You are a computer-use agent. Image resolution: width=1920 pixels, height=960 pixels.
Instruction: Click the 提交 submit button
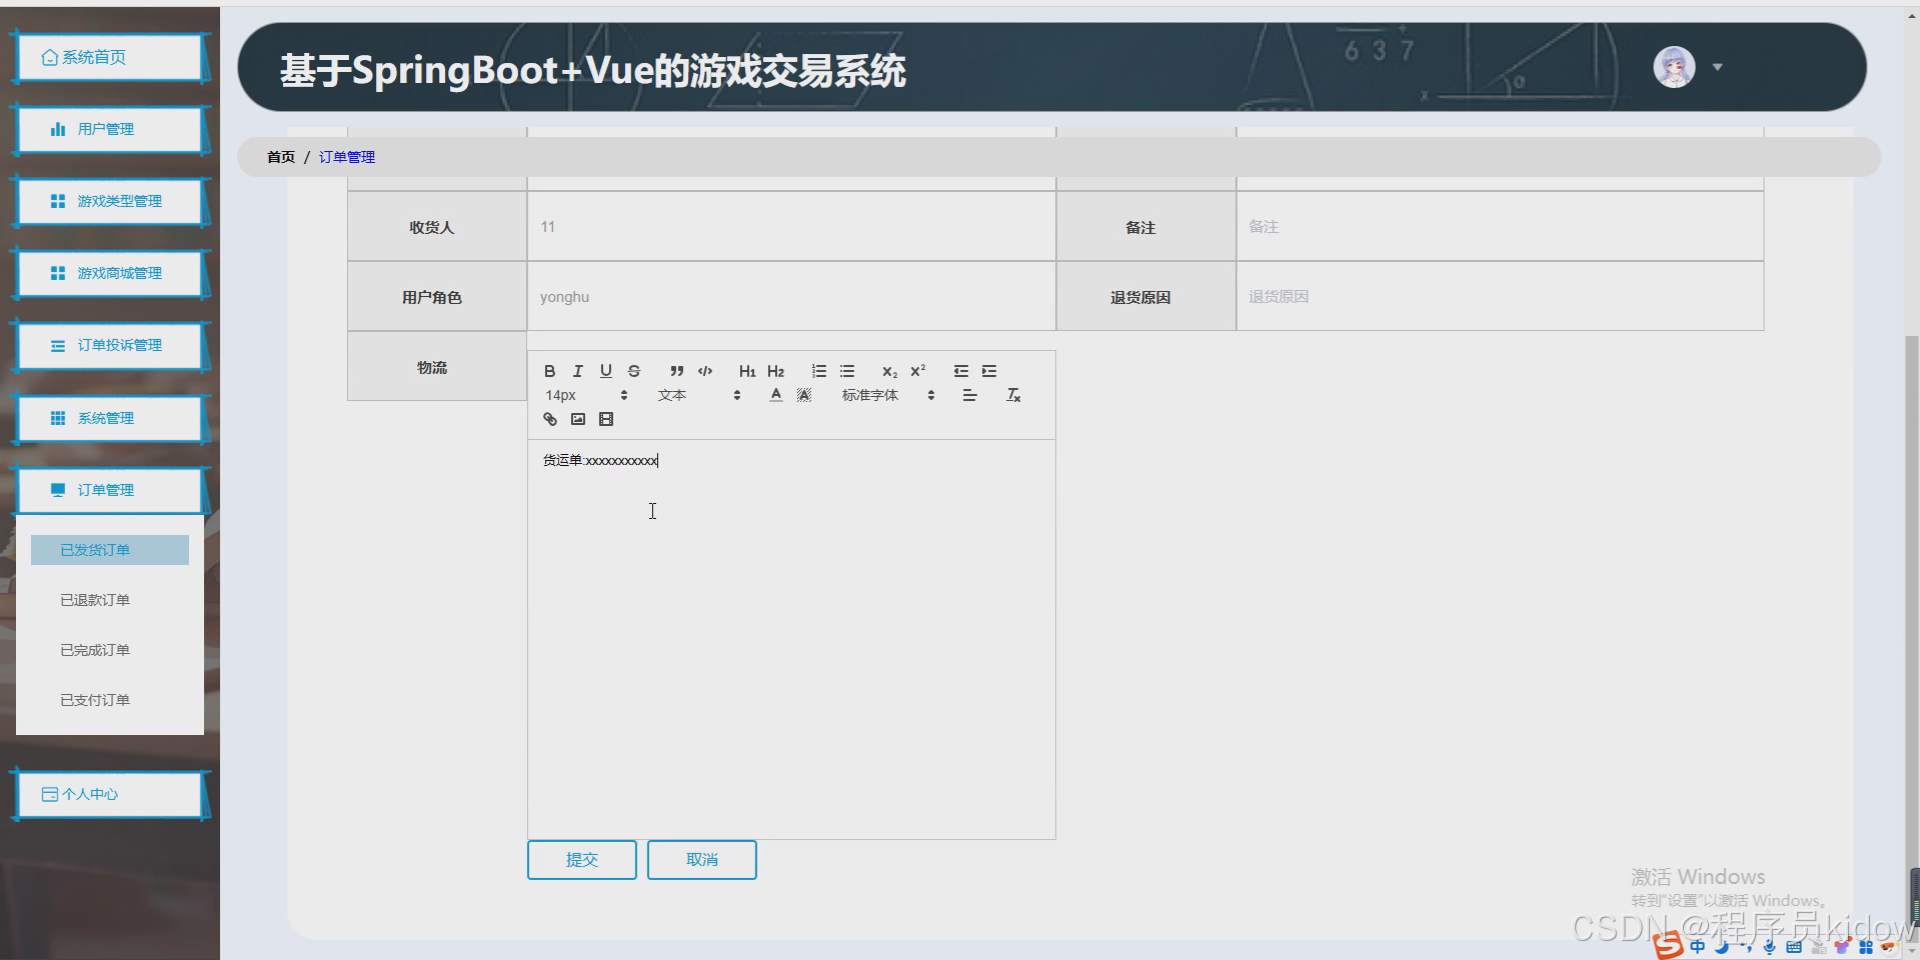(581, 860)
